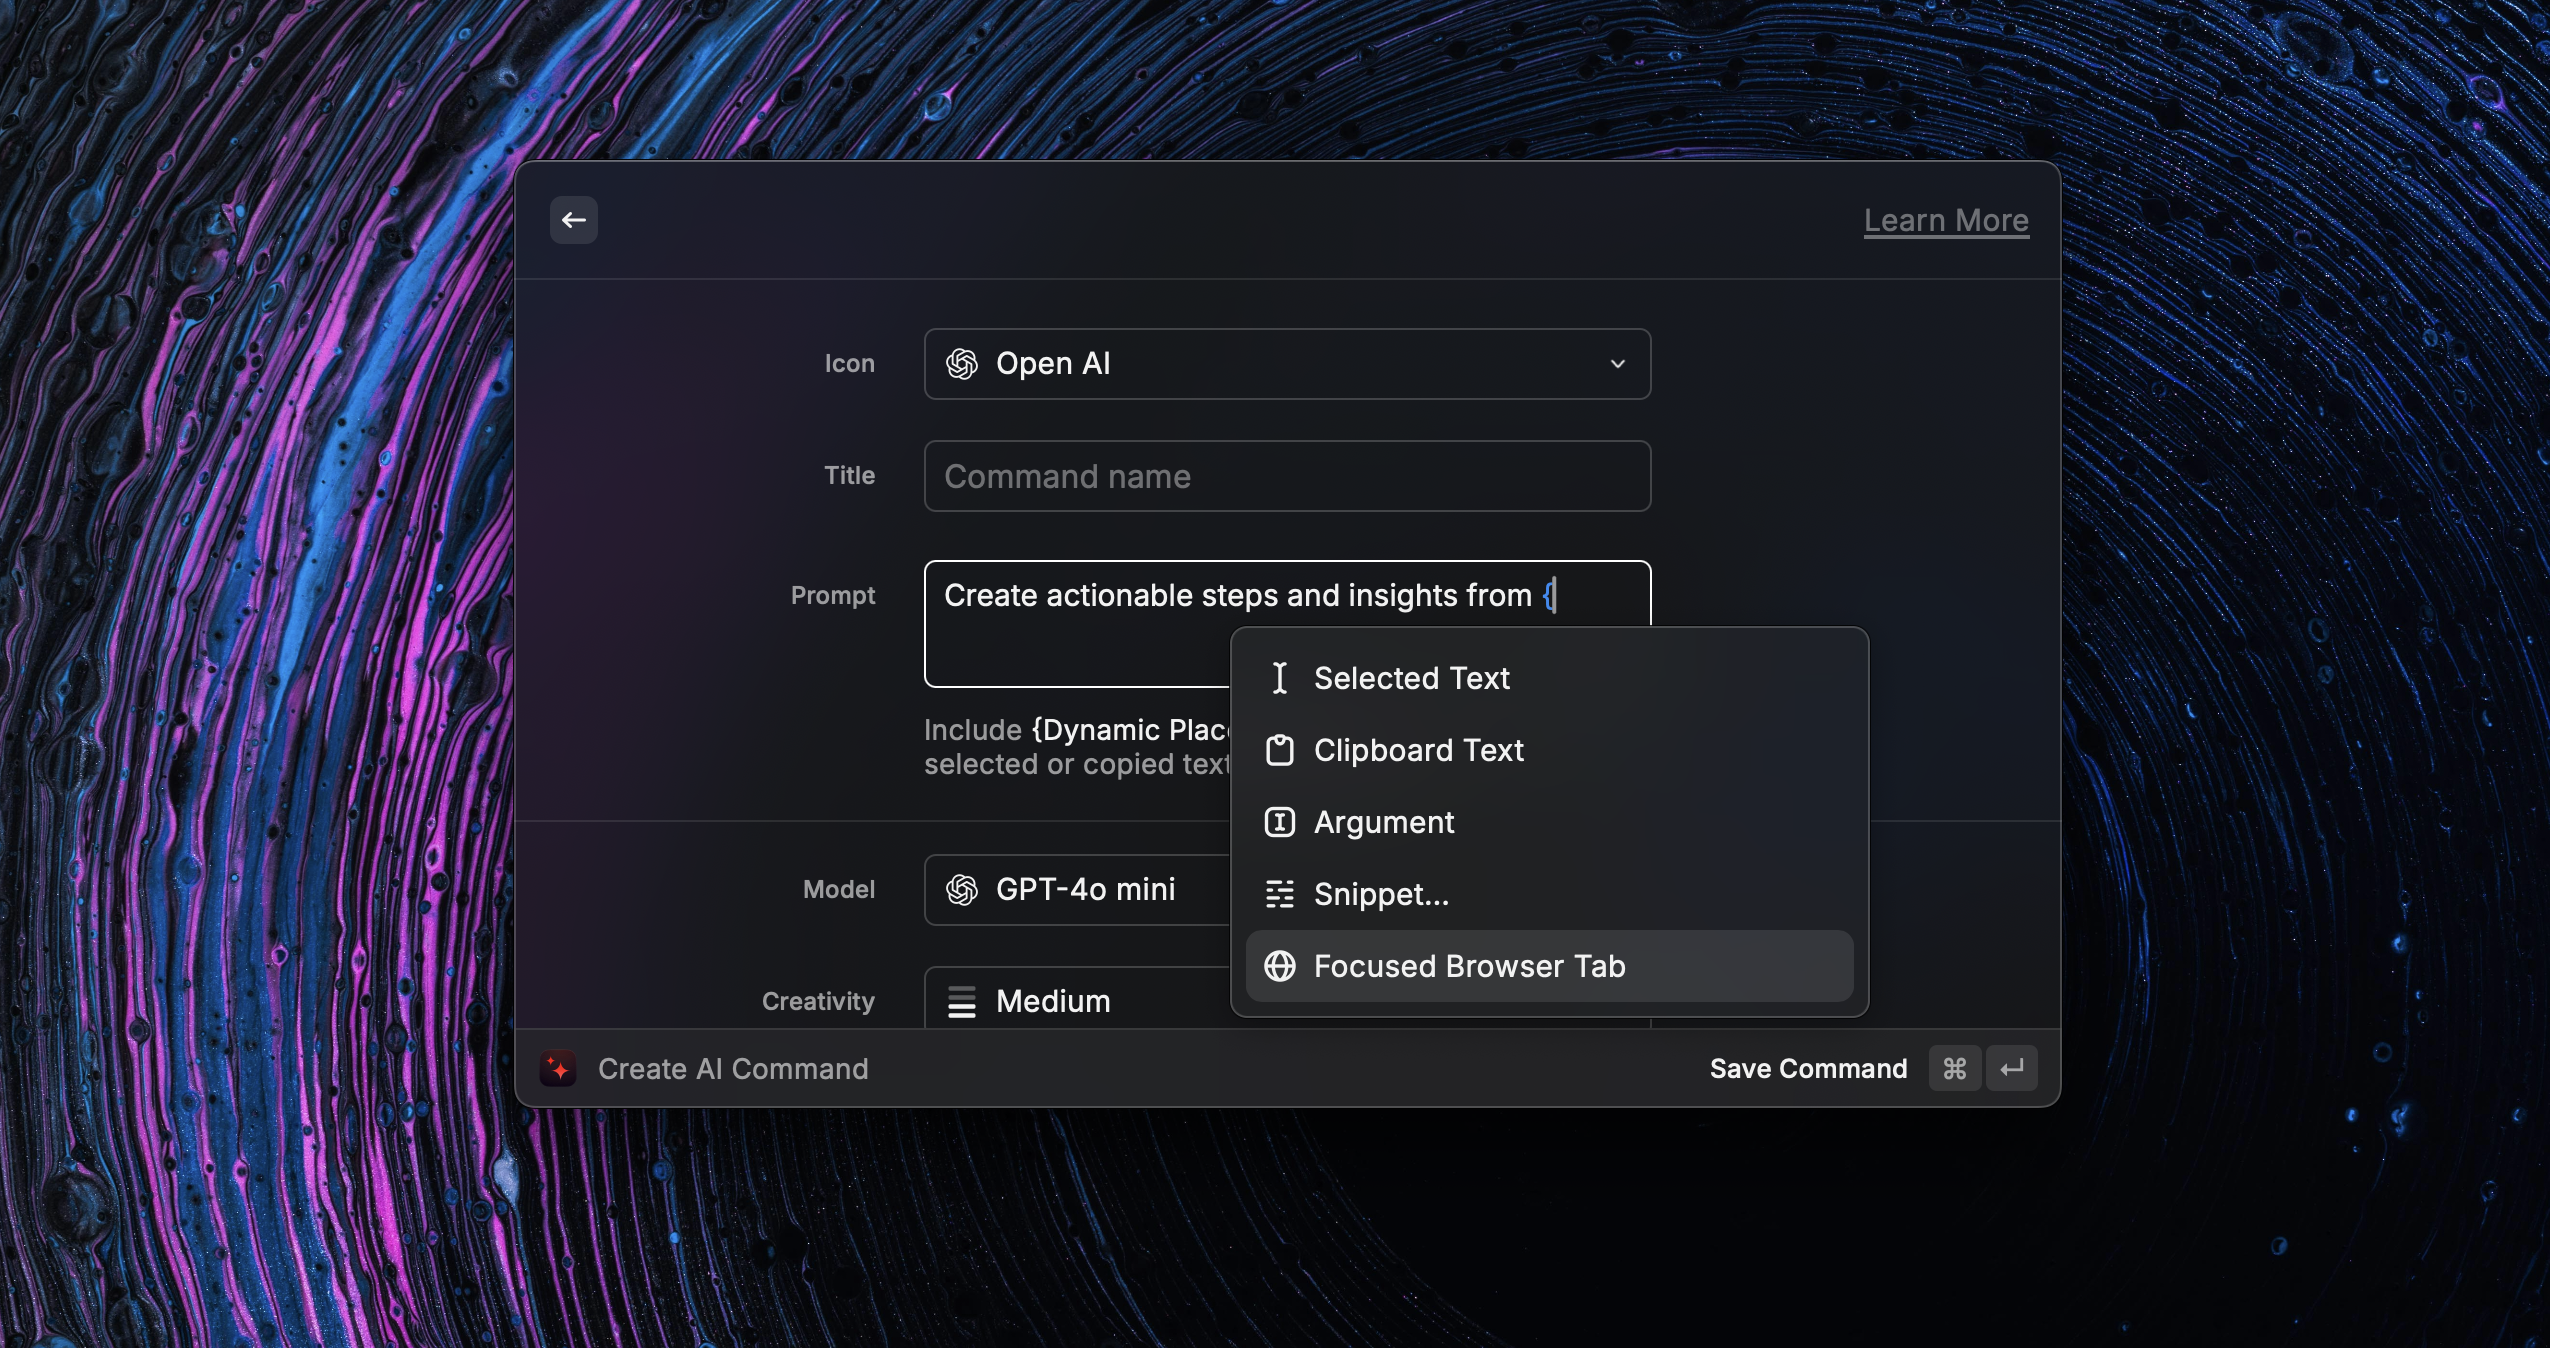The width and height of the screenshot is (2550, 1348).
Task: Click the OpenAI logo in the Icon field
Action: tap(962, 364)
